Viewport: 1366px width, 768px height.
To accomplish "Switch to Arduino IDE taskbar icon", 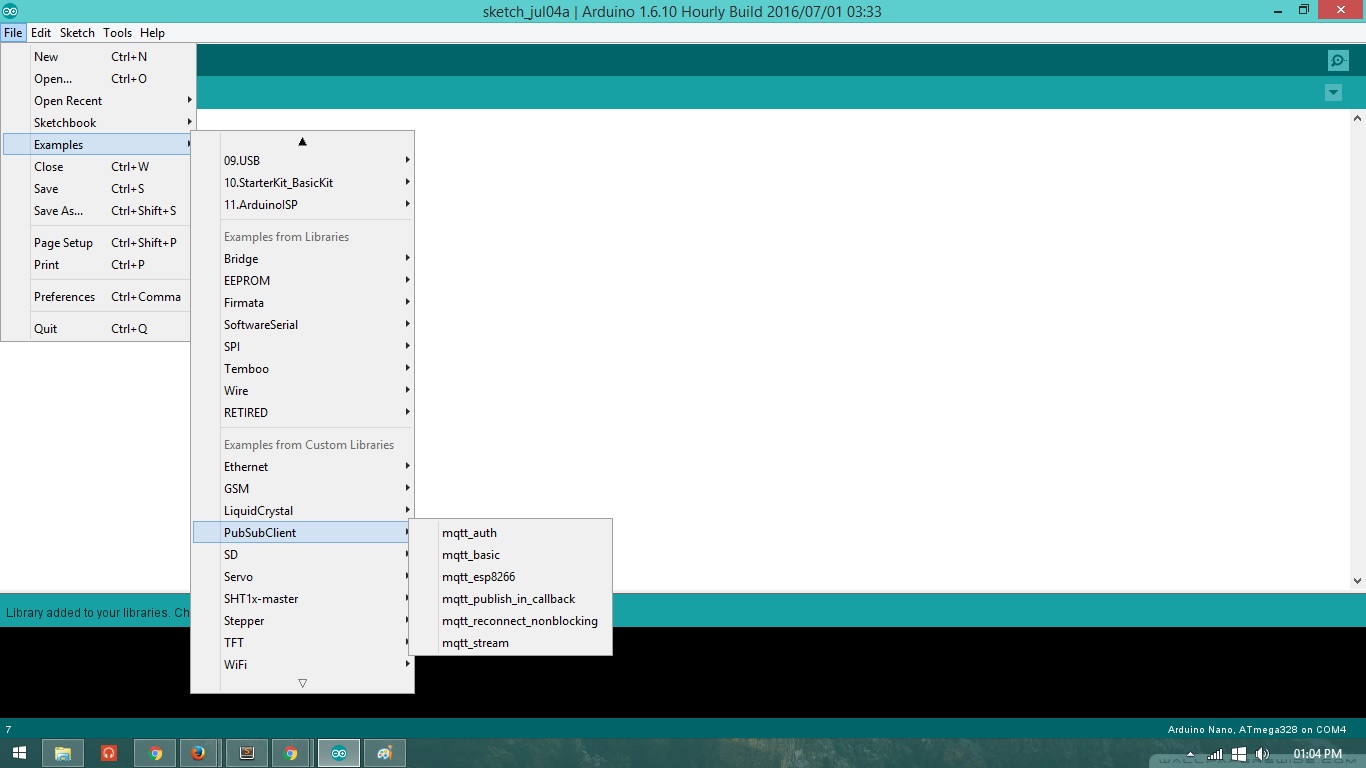I will click(339, 753).
